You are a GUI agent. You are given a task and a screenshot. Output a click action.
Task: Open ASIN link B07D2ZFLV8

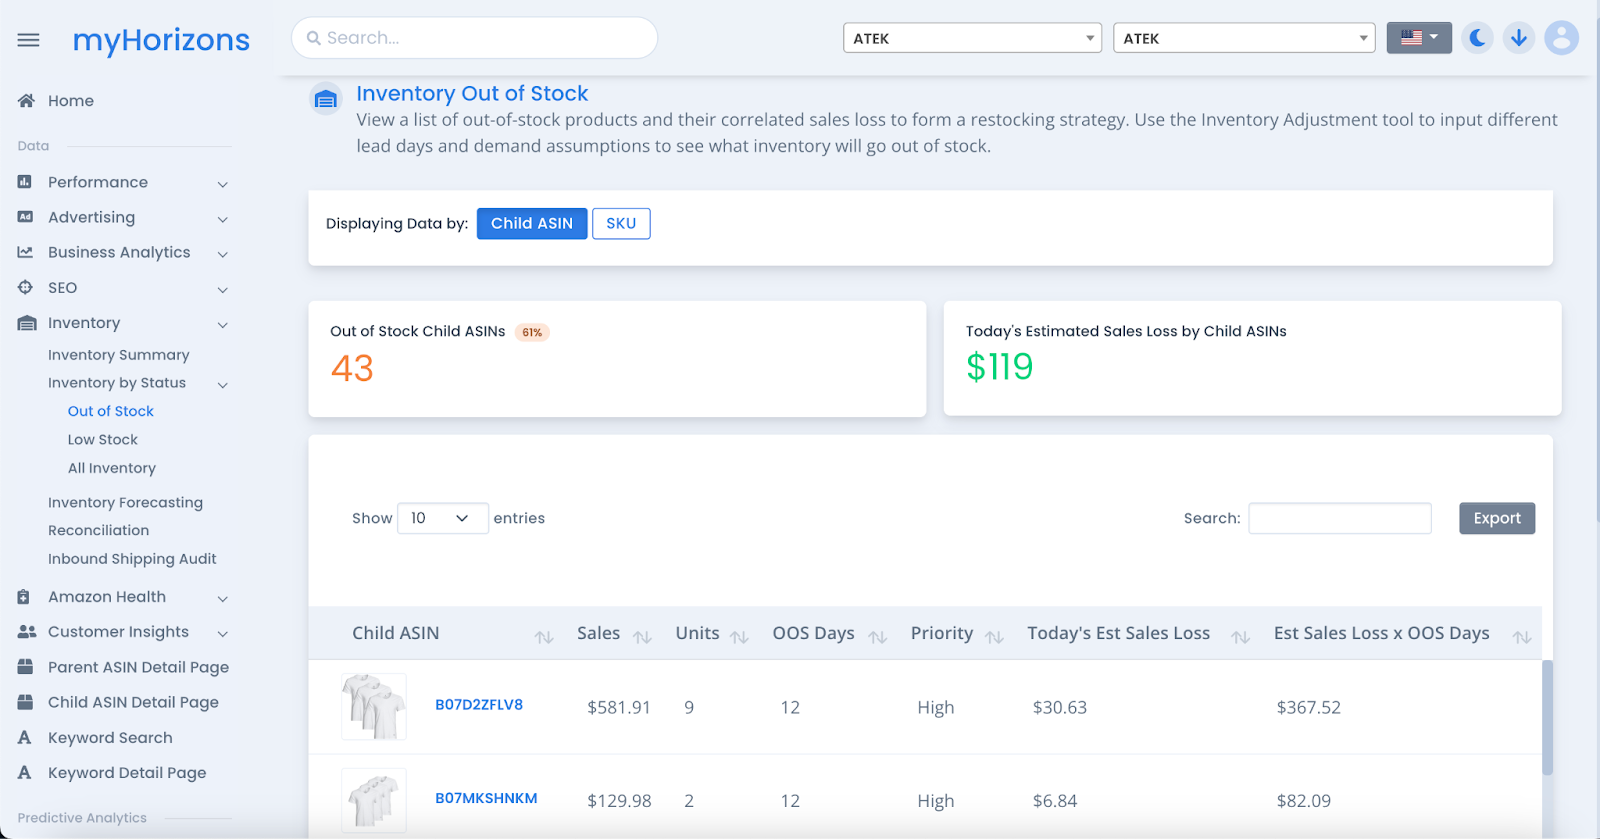click(479, 704)
